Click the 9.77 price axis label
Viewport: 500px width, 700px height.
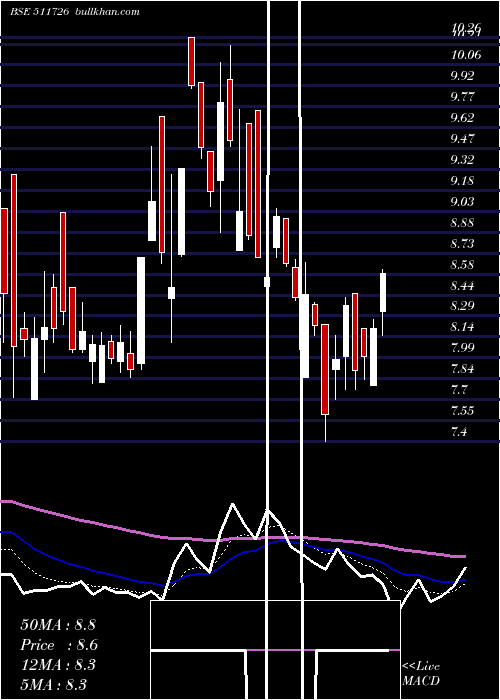point(462,96)
